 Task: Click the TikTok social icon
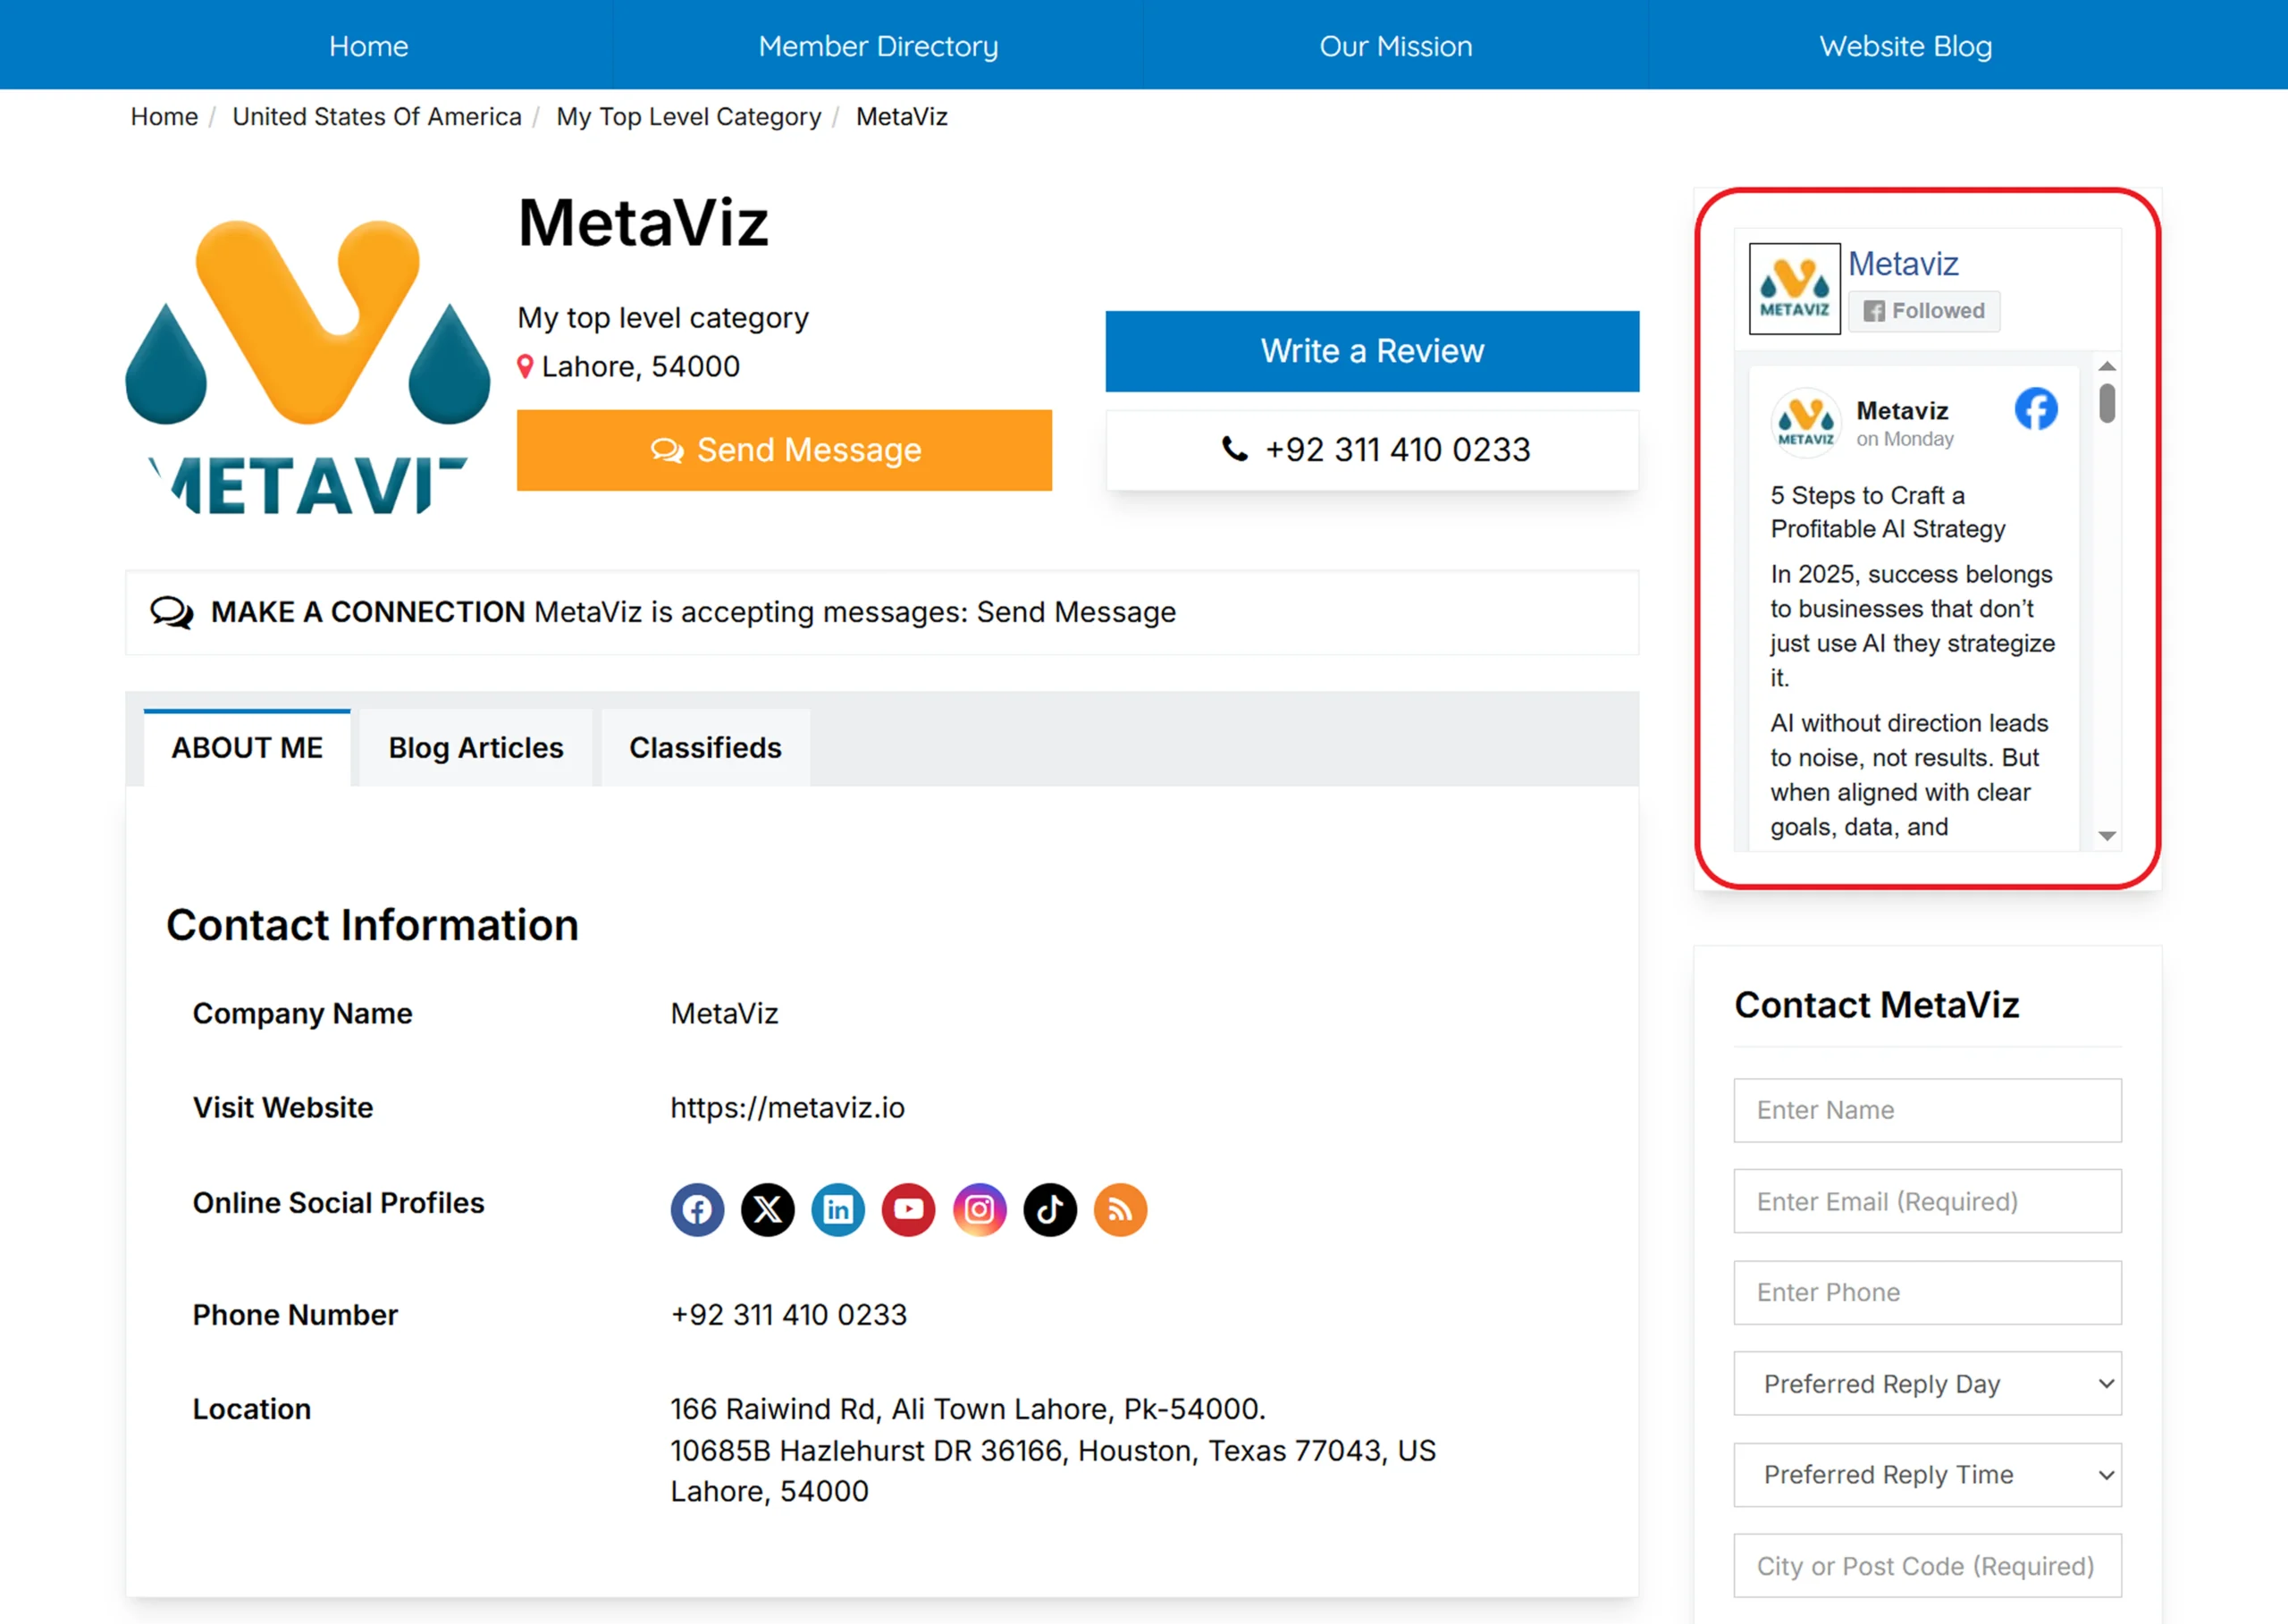[1050, 1210]
